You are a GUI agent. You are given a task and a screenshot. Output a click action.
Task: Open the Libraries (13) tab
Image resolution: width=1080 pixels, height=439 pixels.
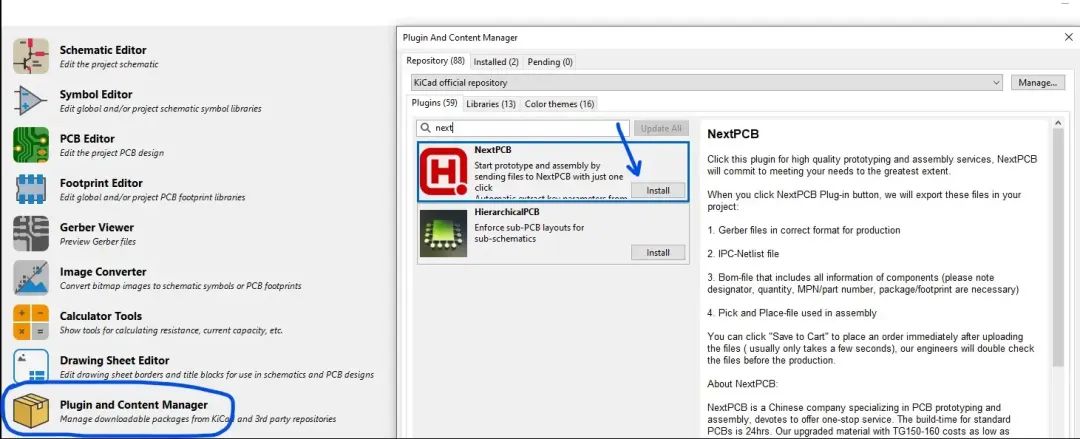[x=491, y=104]
